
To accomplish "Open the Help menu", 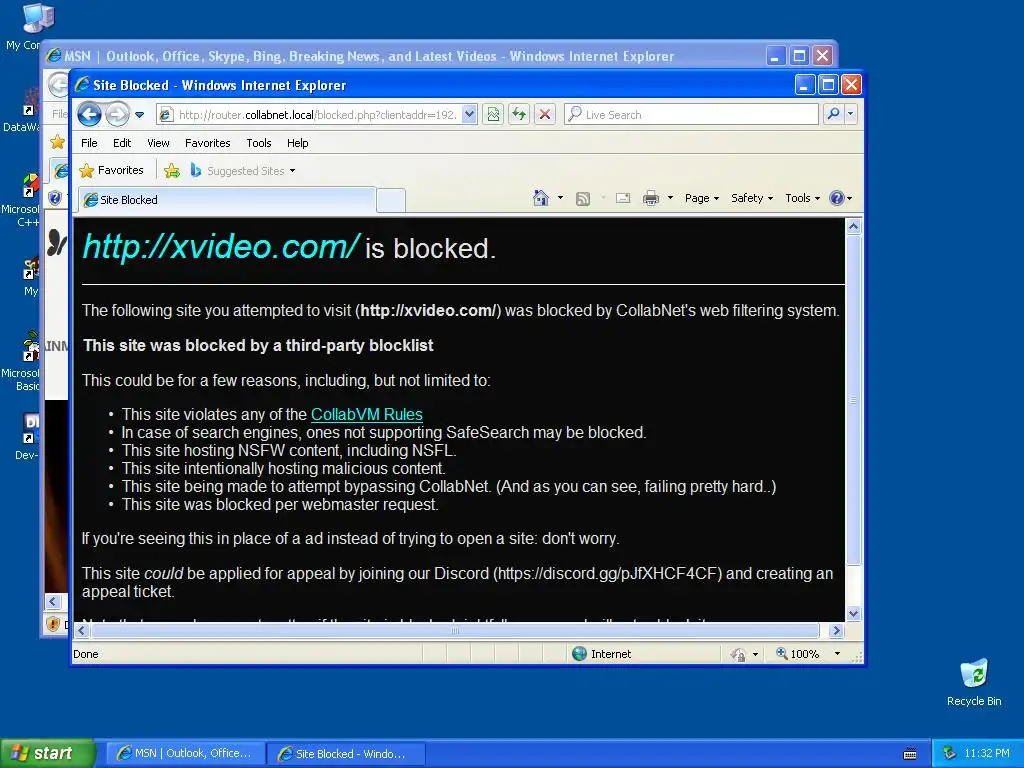I will pos(297,143).
